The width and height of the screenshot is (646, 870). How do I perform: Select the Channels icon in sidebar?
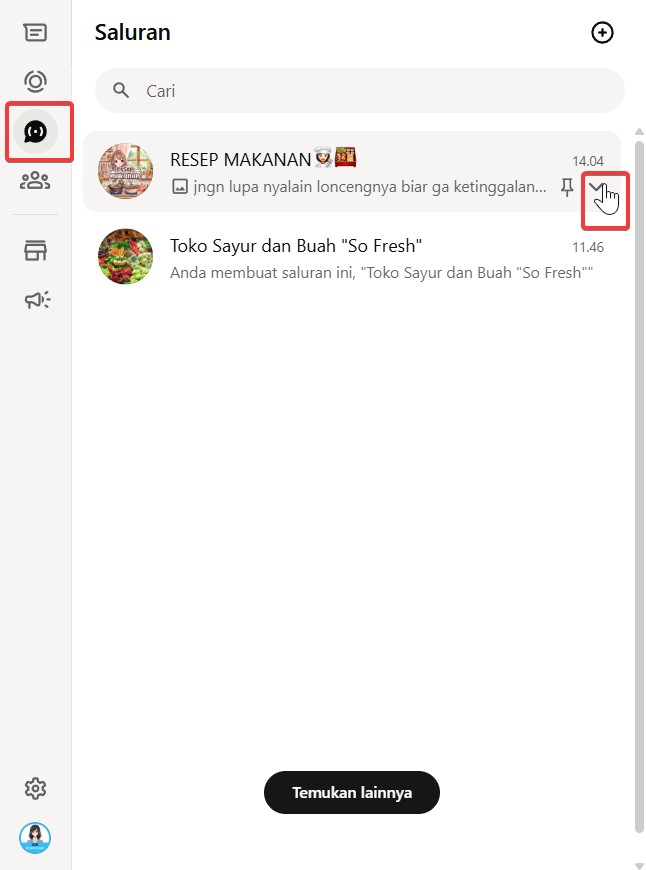coord(36,131)
